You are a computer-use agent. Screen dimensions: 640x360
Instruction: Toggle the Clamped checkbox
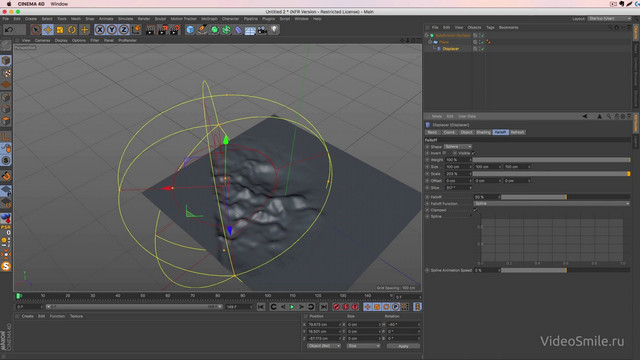pyautogui.click(x=475, y=210)
